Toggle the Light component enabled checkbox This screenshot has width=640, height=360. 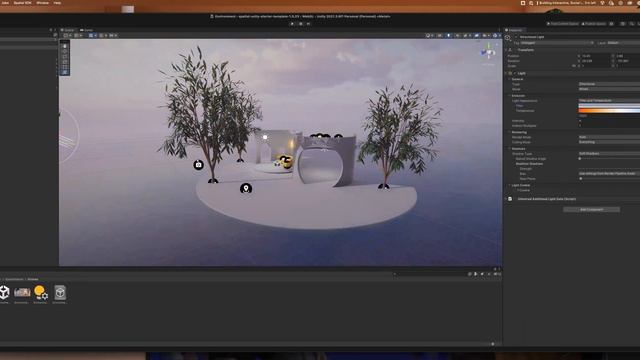pos(515,73)
